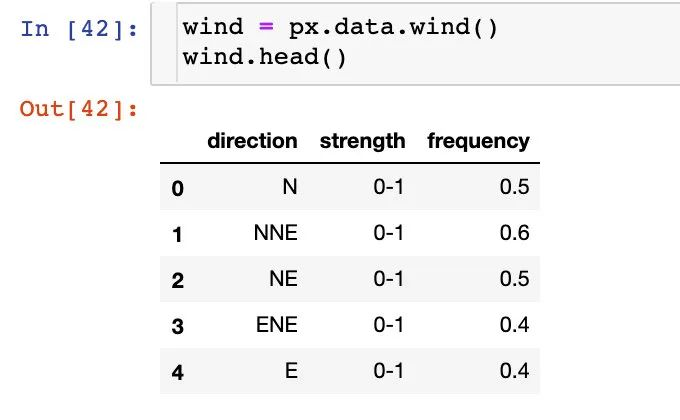680x420 pixels.
Task: Click the 0.6 frequency value
Action: (x=514, y=233)
